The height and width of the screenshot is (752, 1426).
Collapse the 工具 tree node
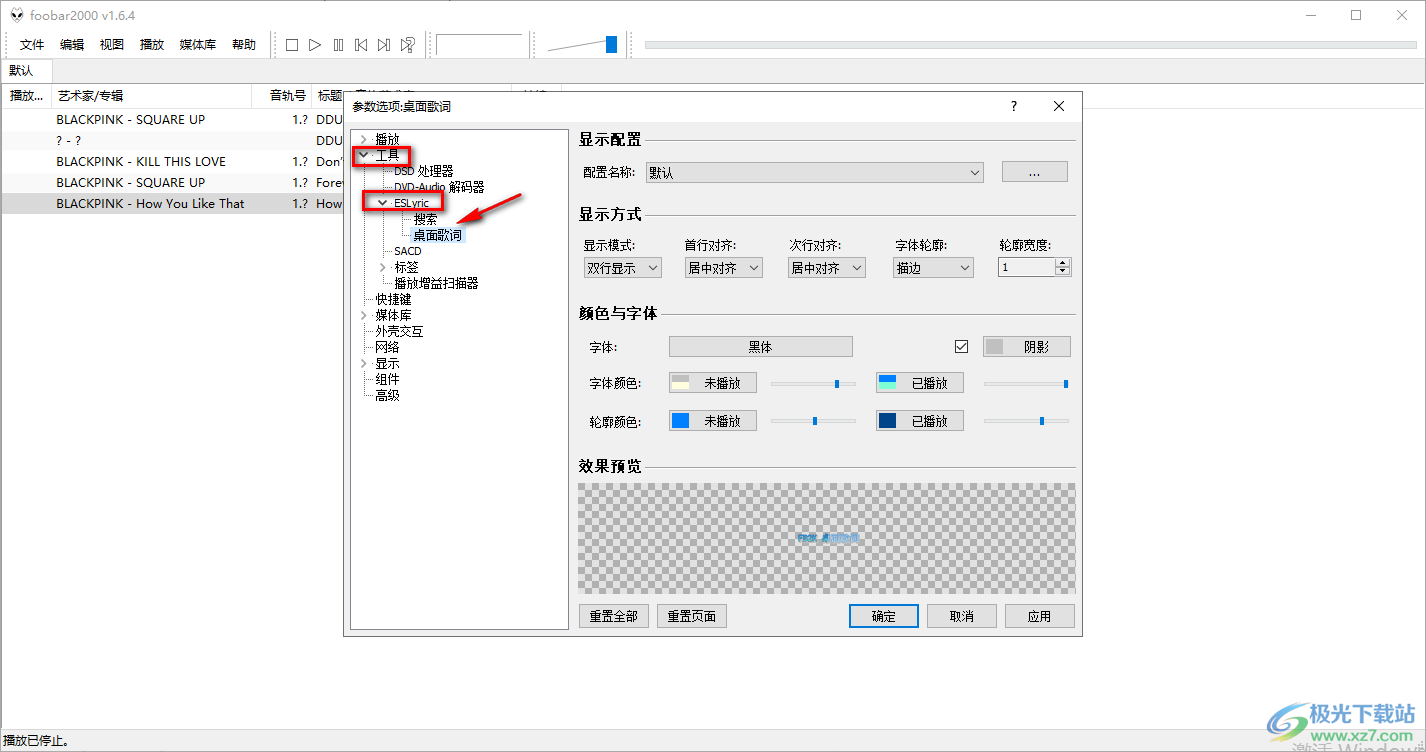click(364, 155)
